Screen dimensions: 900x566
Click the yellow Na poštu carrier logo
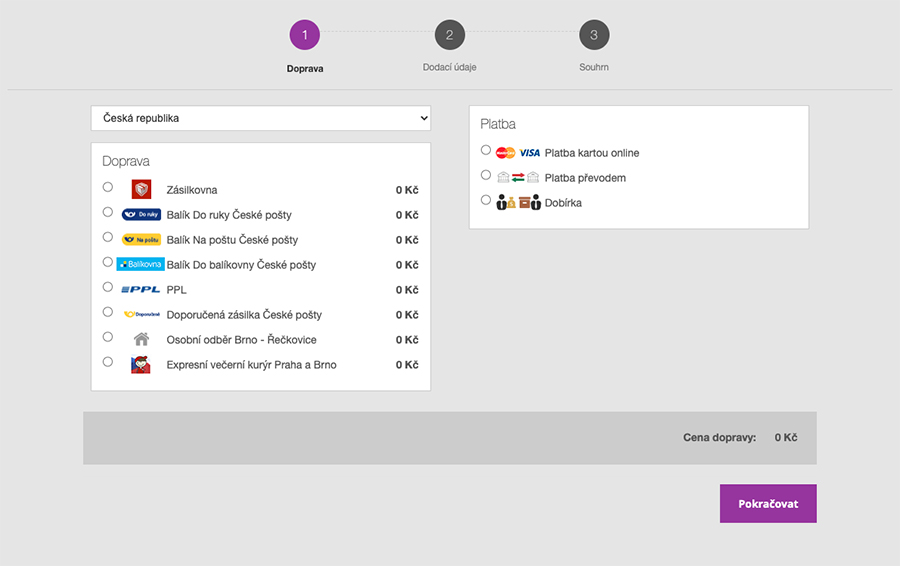pyautogui.click(x=141, y=240)
